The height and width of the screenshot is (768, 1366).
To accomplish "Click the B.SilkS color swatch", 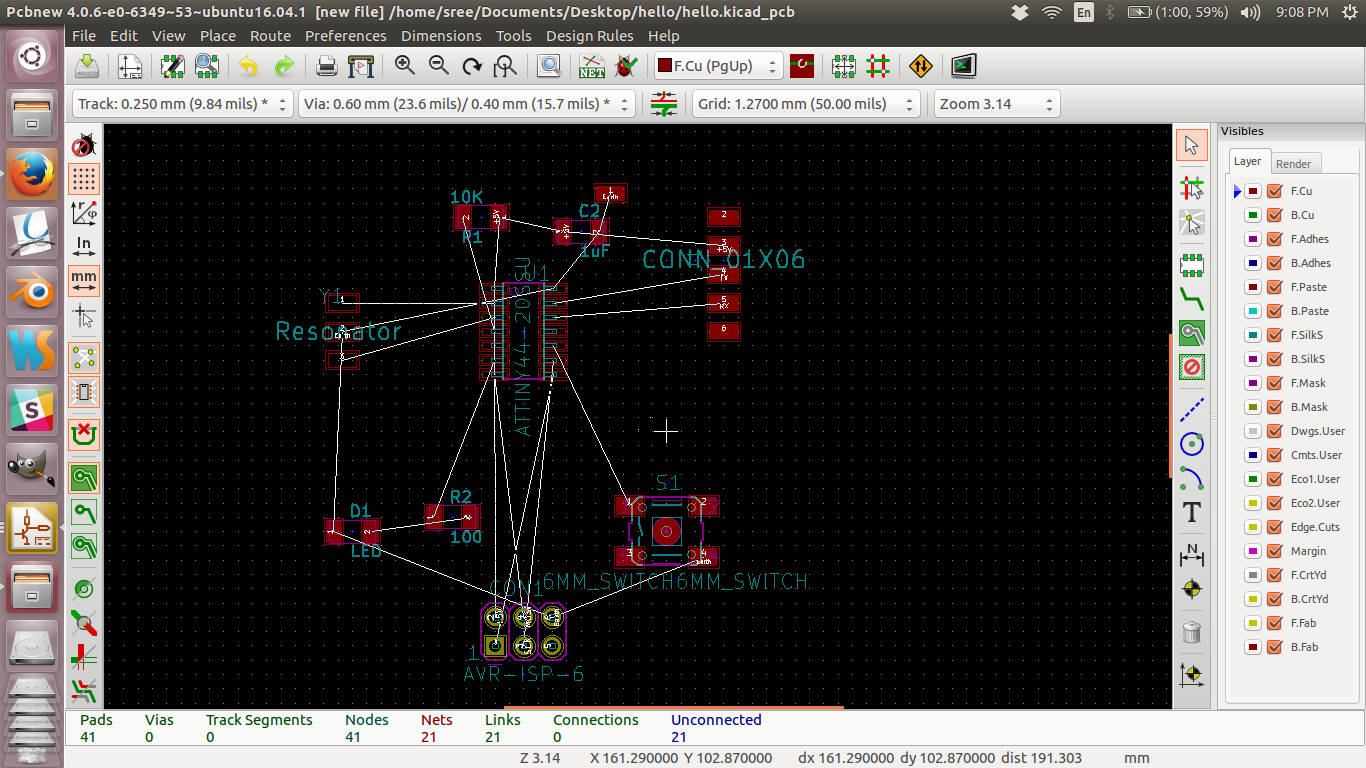I will 1252,359.
